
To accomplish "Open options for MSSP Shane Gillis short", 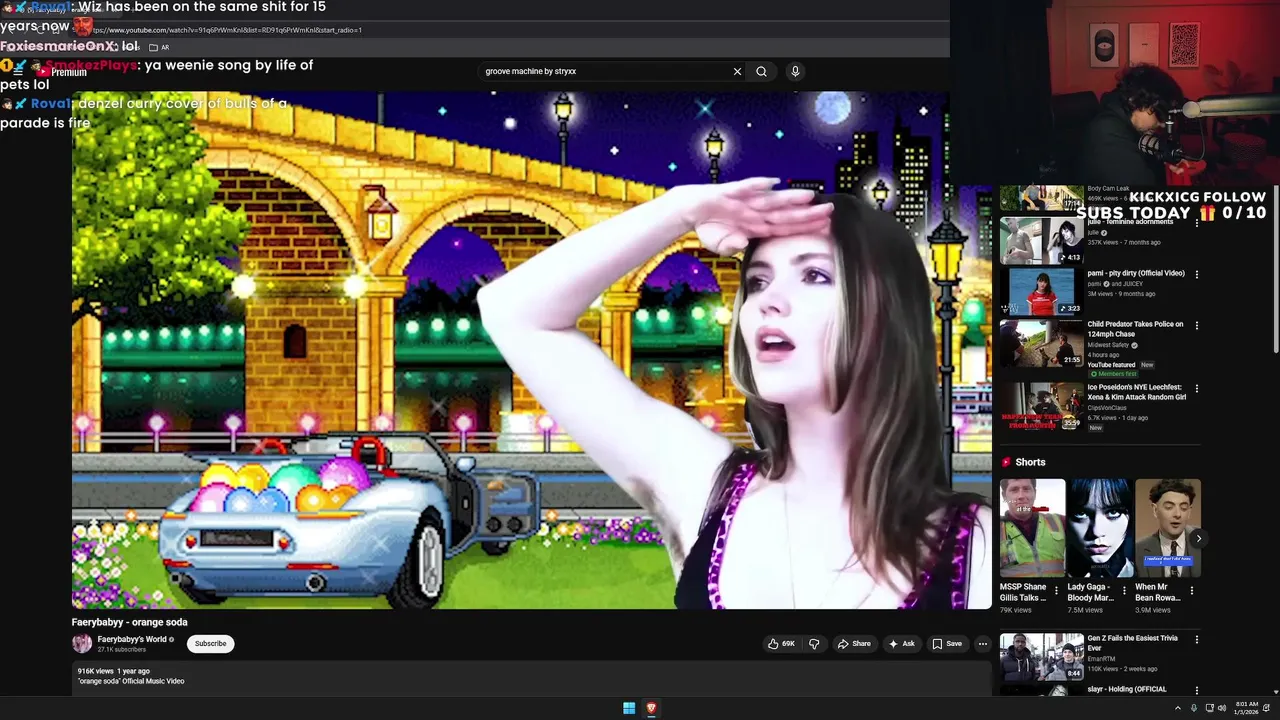I will 1056,590.
